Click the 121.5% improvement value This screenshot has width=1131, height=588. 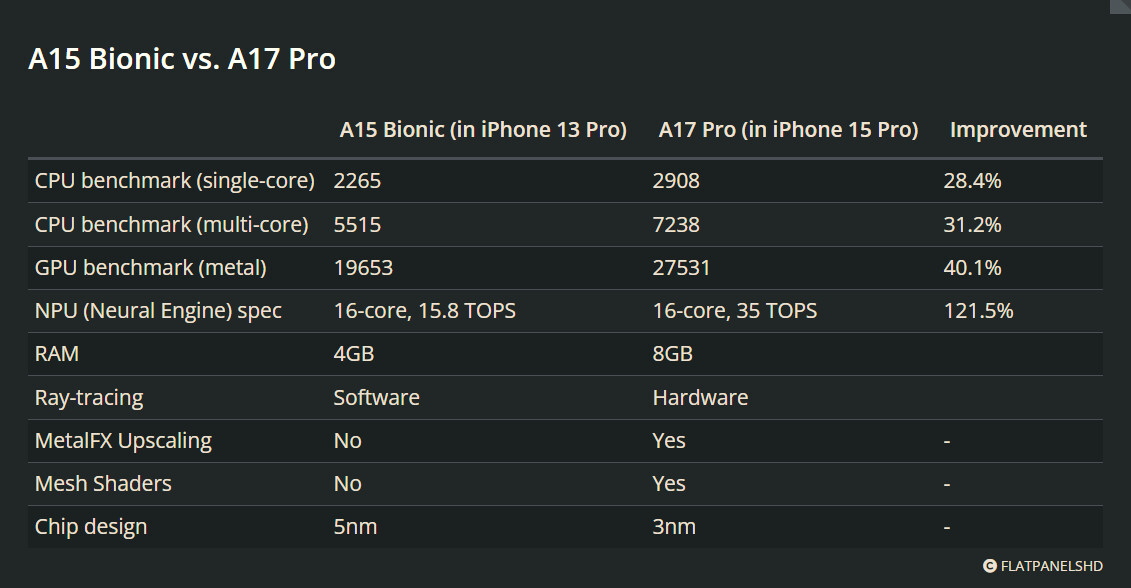(x=978, y=311)
